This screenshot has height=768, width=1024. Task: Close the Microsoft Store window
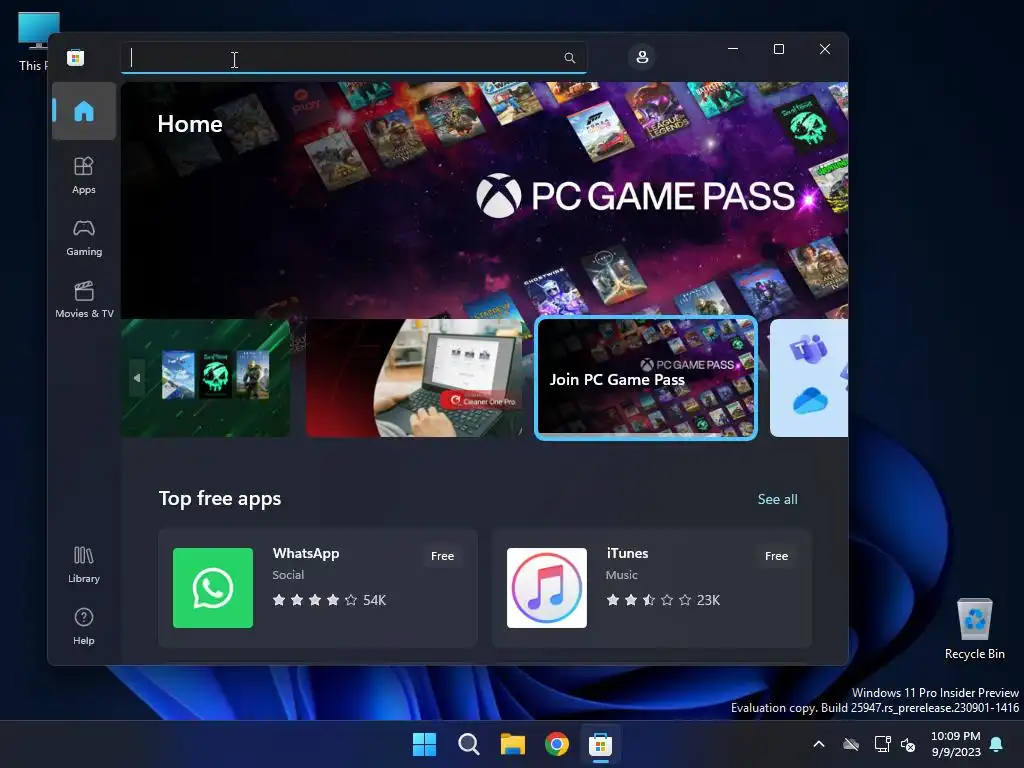[825, 49]
